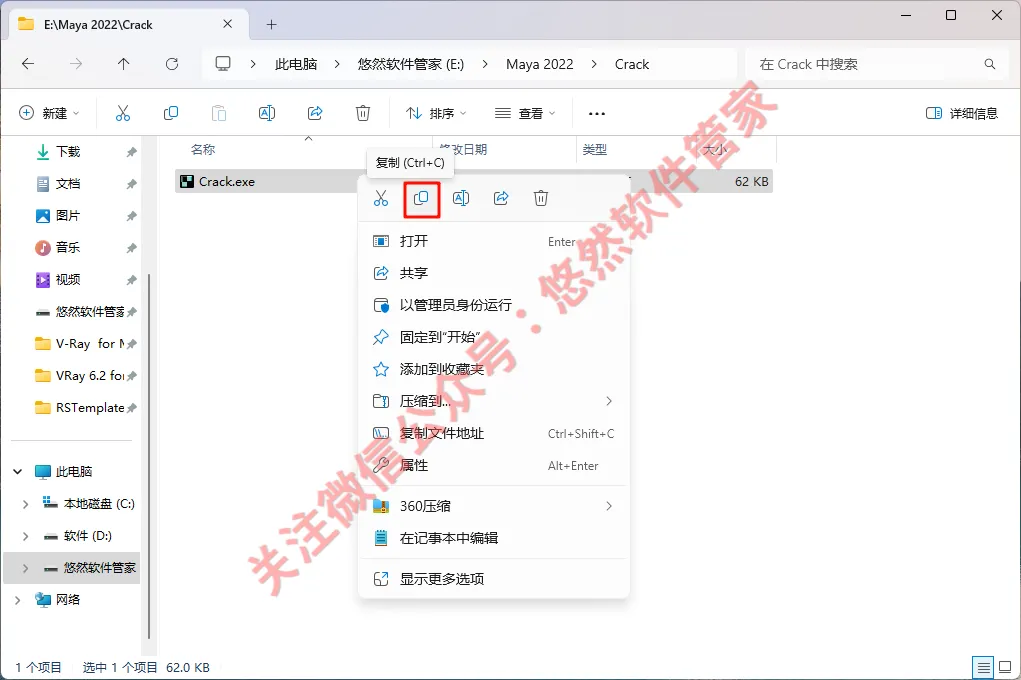Click the Copy icon in the context menu
Viewport: 1021px width, 680px height.
[421, 198]
